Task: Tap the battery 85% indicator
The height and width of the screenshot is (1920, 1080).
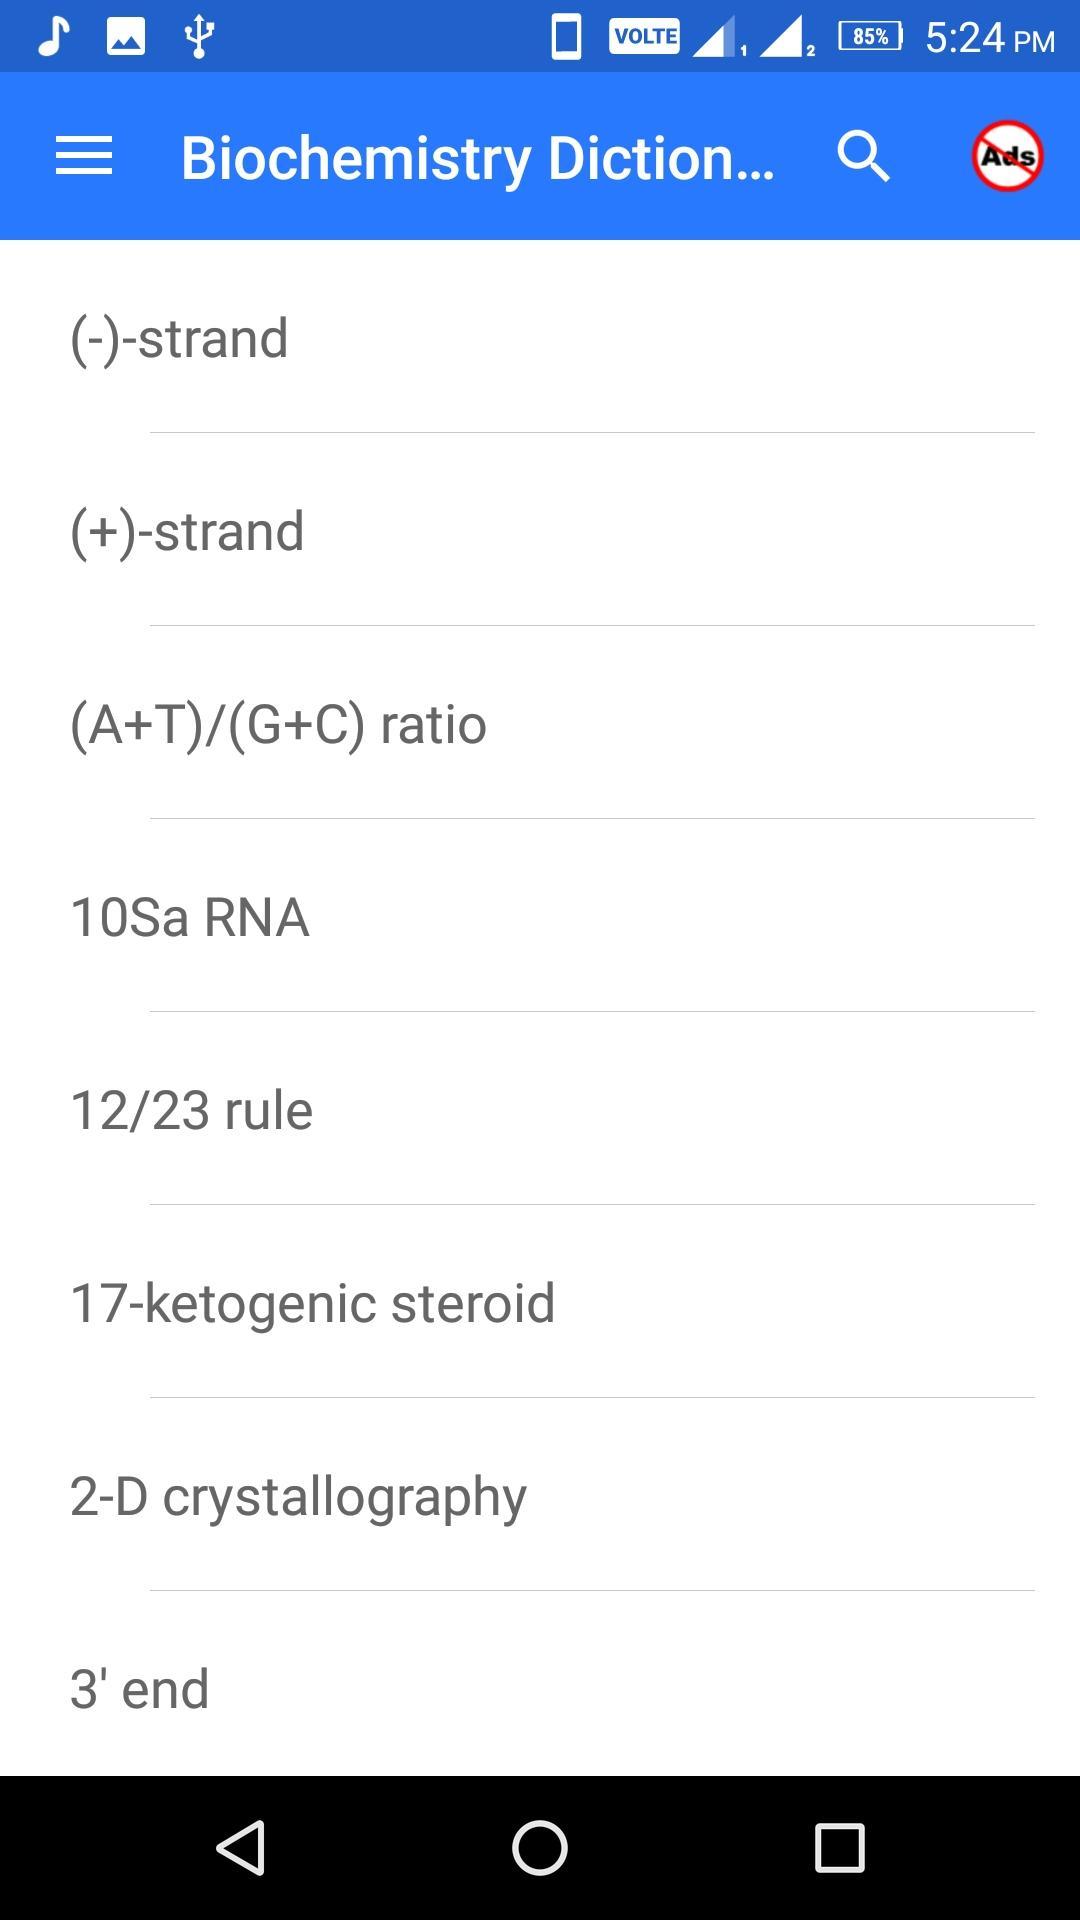Action: (x=870, y=37)
